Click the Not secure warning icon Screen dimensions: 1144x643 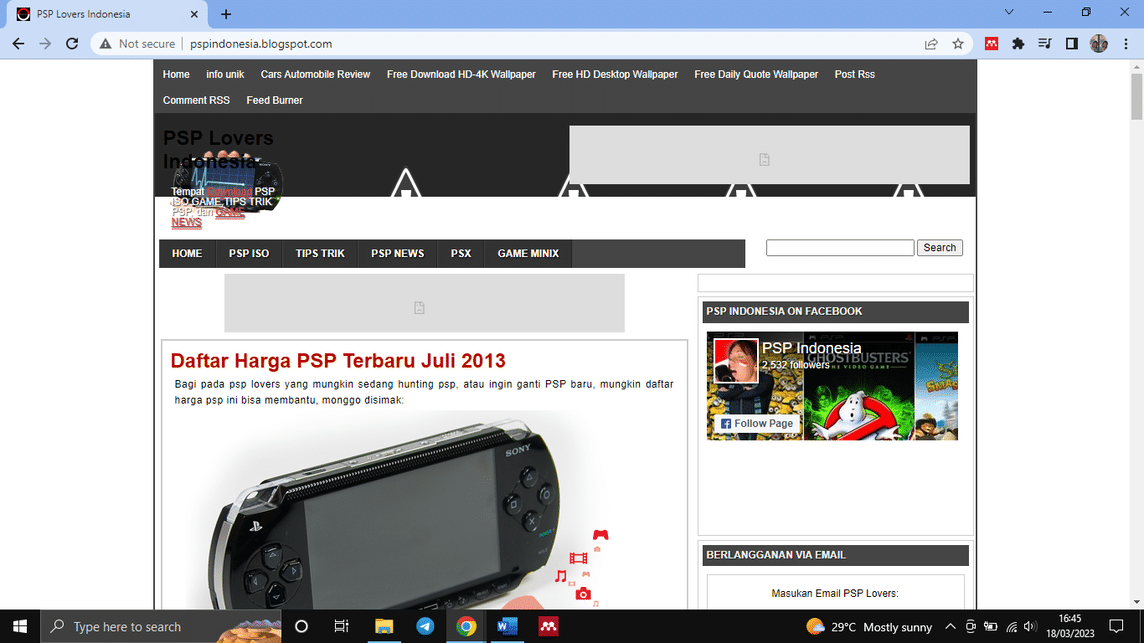click(x=106, y=44)
